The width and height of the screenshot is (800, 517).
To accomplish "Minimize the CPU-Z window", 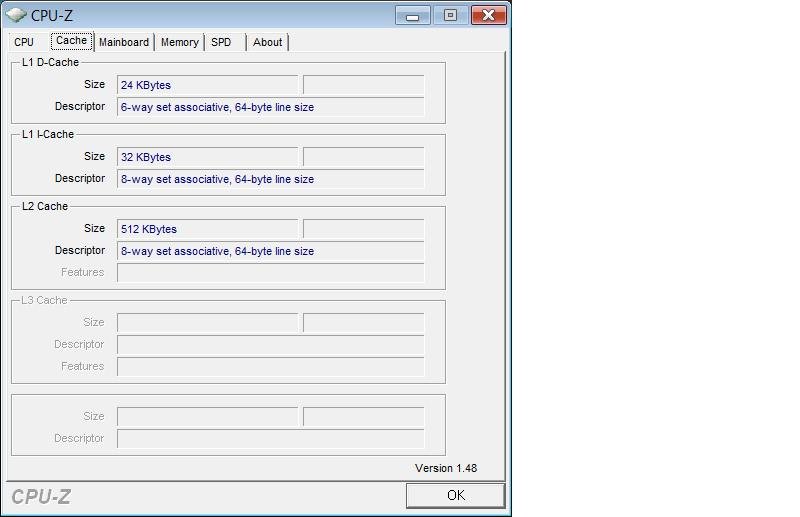I will [413, 15].
